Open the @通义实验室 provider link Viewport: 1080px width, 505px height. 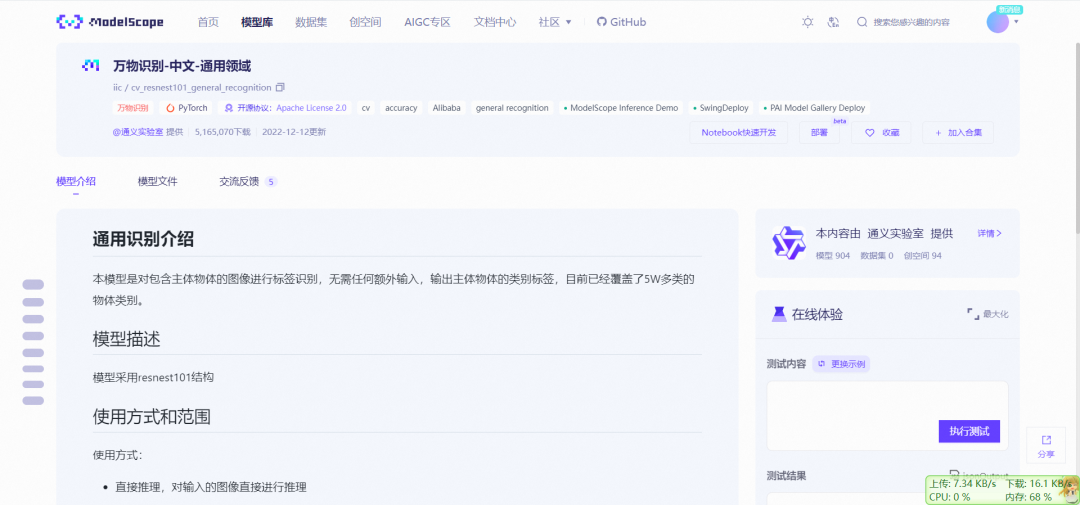[138, 132]
